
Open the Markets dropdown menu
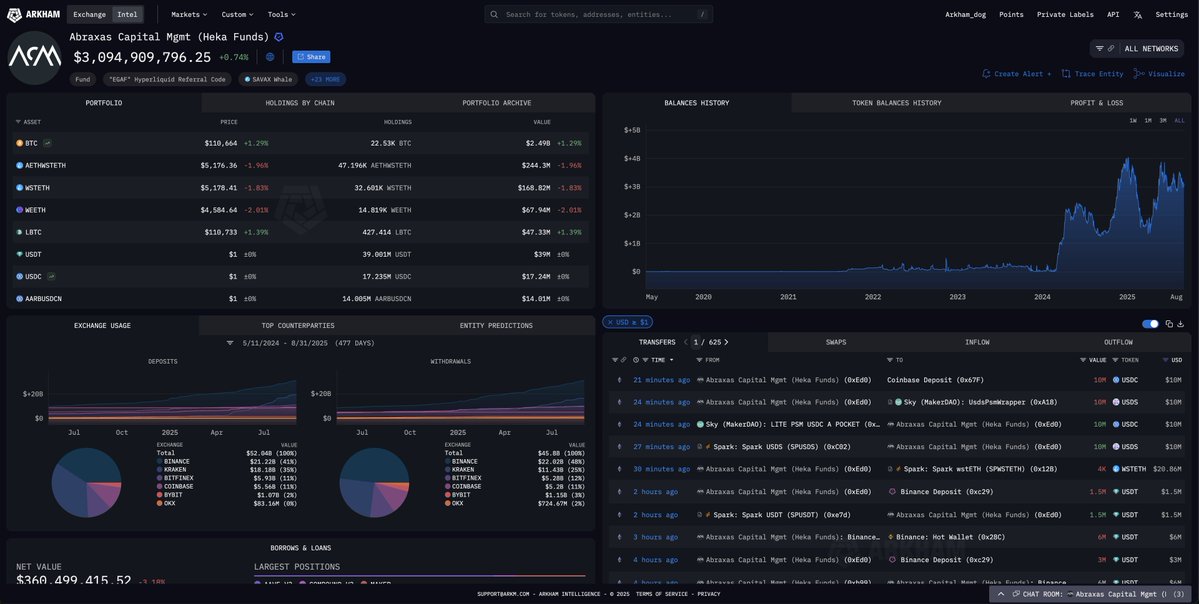click(x=190, y=15)
